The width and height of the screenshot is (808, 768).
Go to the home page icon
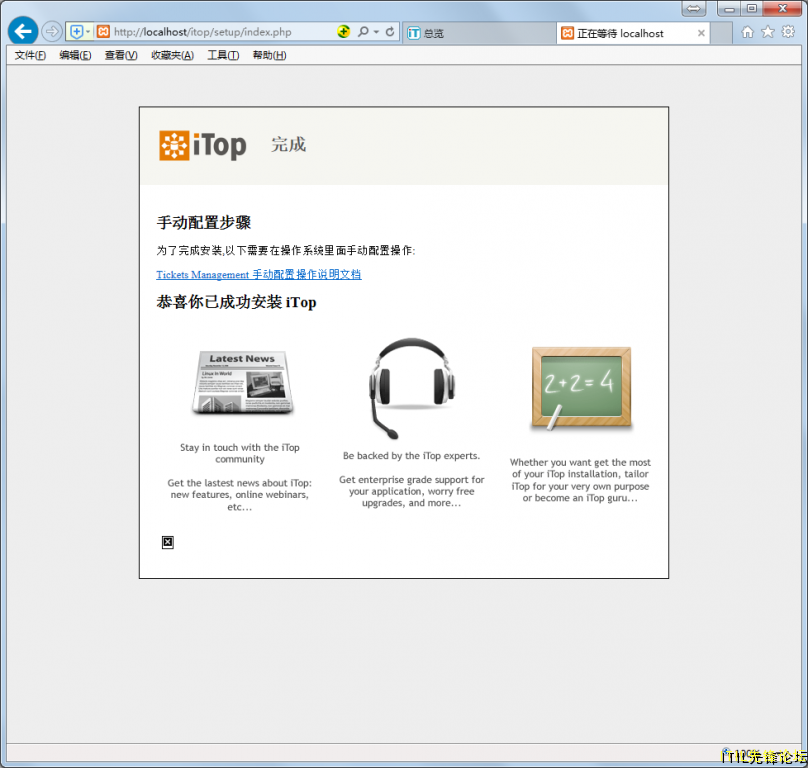[747, 32]
